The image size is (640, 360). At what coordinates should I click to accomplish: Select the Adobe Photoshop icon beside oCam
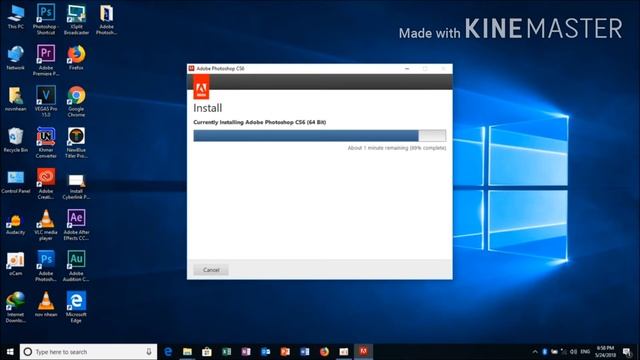(x=46, y=267)
